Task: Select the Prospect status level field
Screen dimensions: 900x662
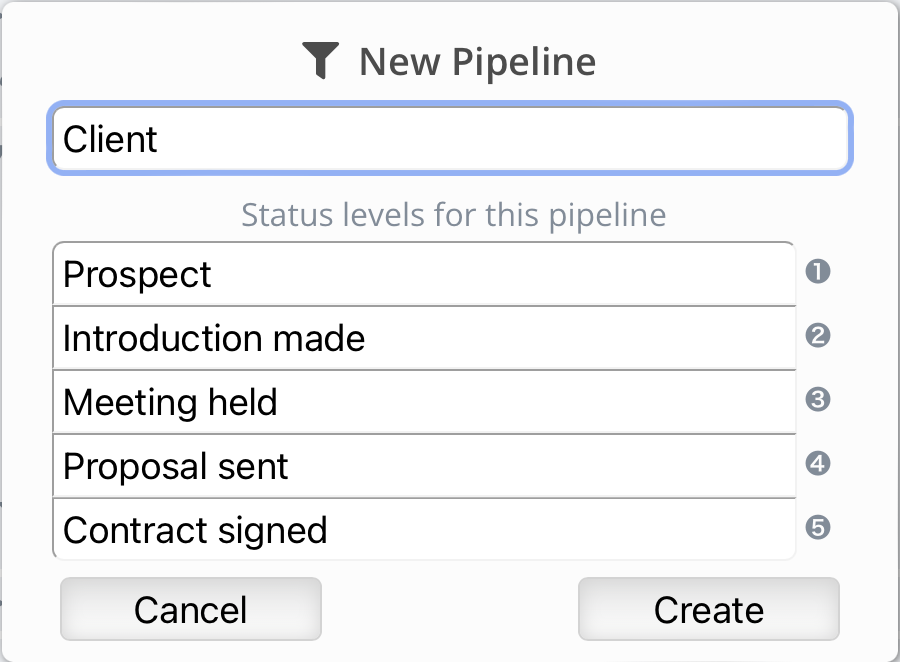Action: 424,274
